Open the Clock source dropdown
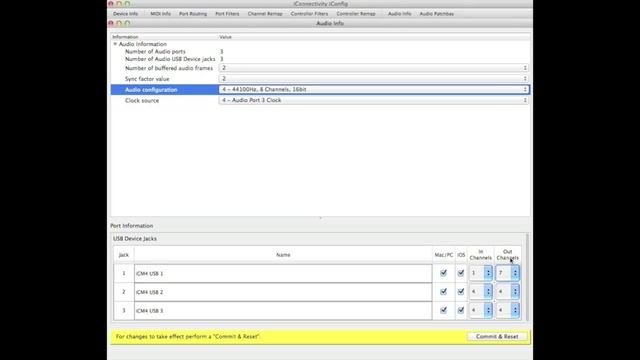The image size is (640, 360). click(373, 100)
